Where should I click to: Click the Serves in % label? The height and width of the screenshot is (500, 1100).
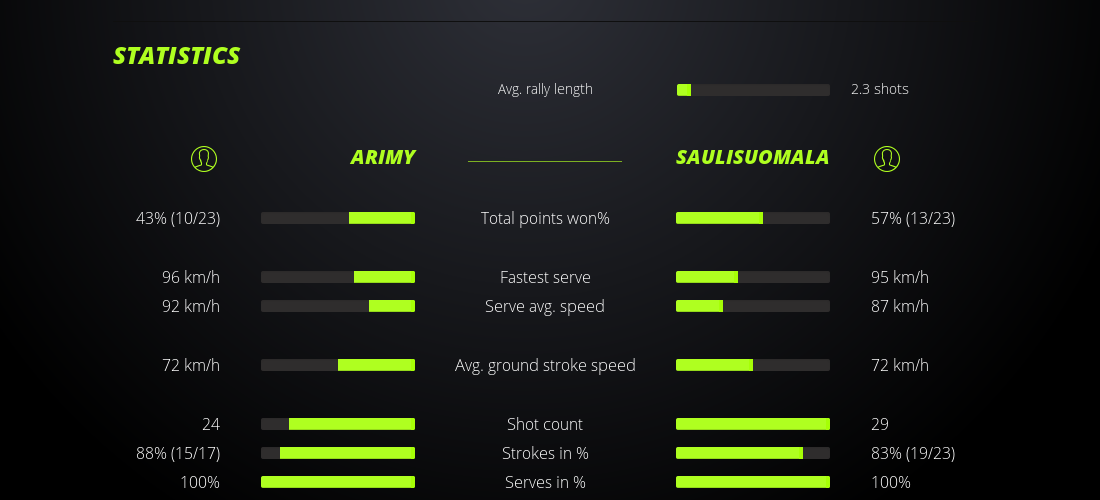[545, 482]
